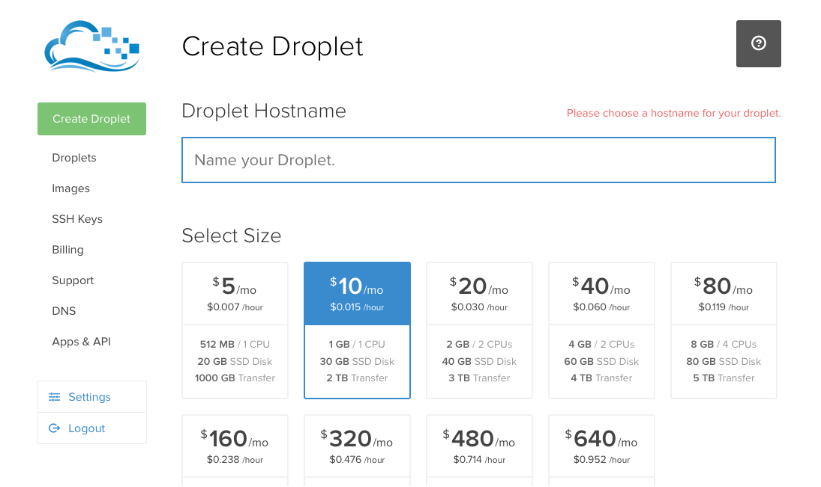Image resolution: width=821 pixels, height=487 pixels.
Task: Open DNS in the sidebar
Action: (64, 311)
